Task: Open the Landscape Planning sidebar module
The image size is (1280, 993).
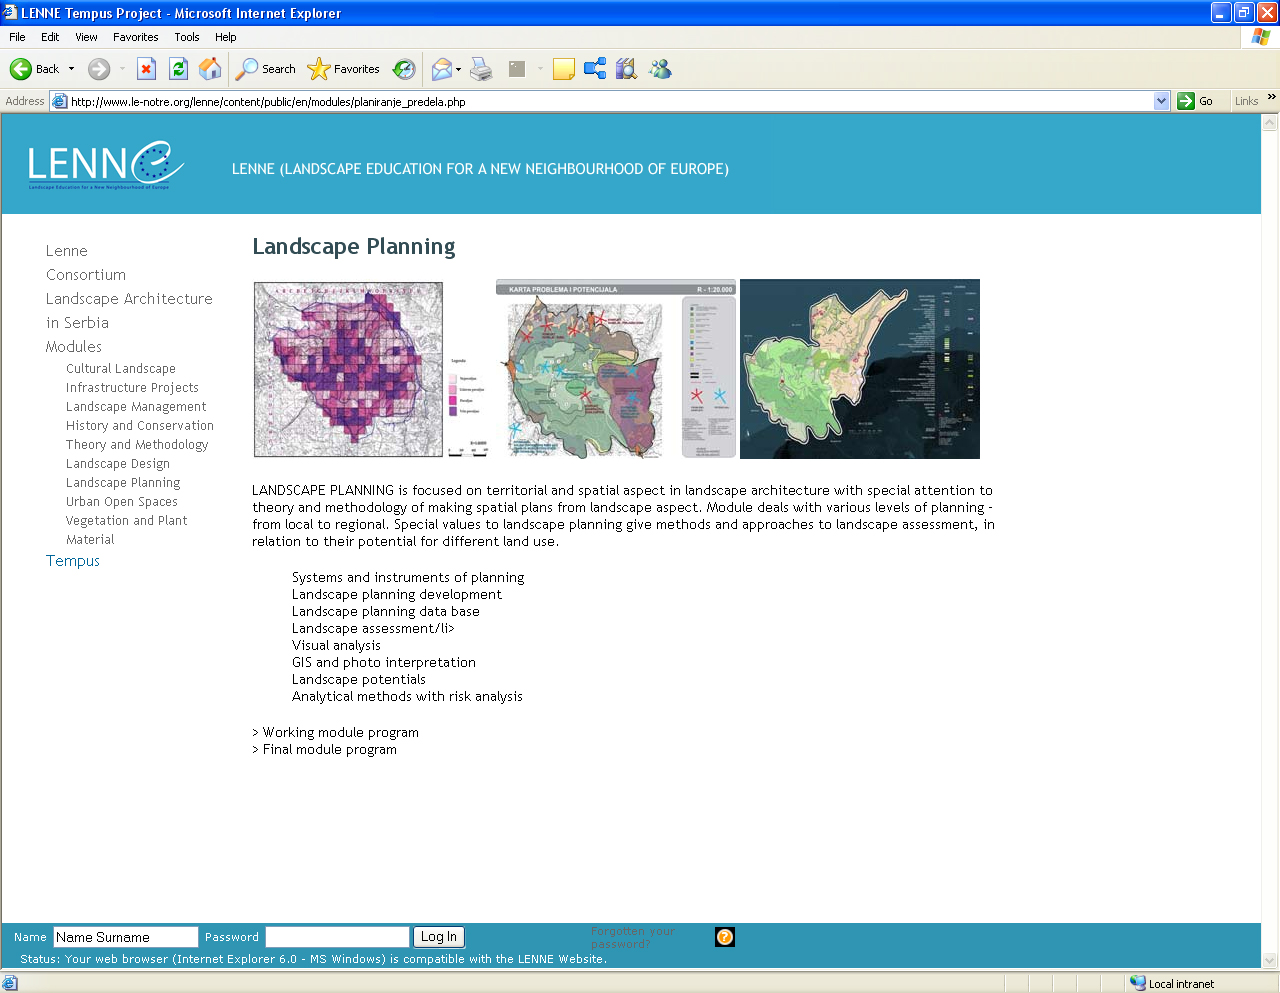Action: click(x=123, y=483)
